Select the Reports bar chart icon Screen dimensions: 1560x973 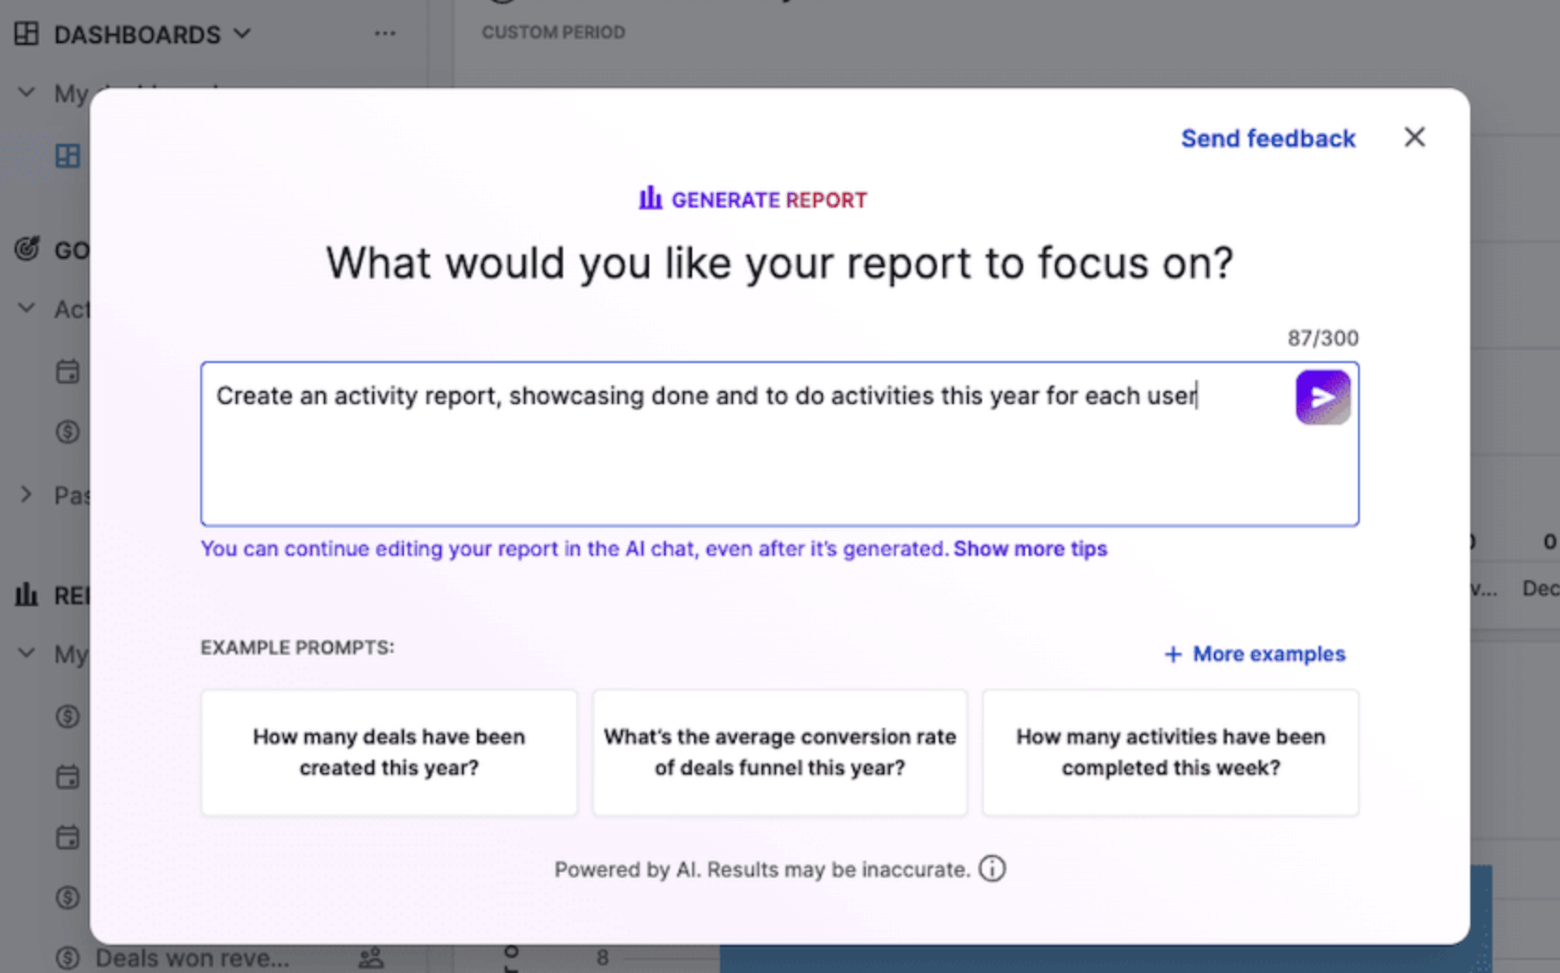click(25, 595)
